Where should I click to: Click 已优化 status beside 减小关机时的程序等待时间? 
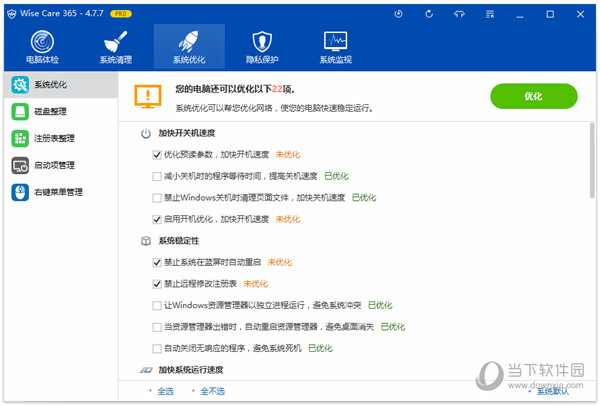point(336,176)
